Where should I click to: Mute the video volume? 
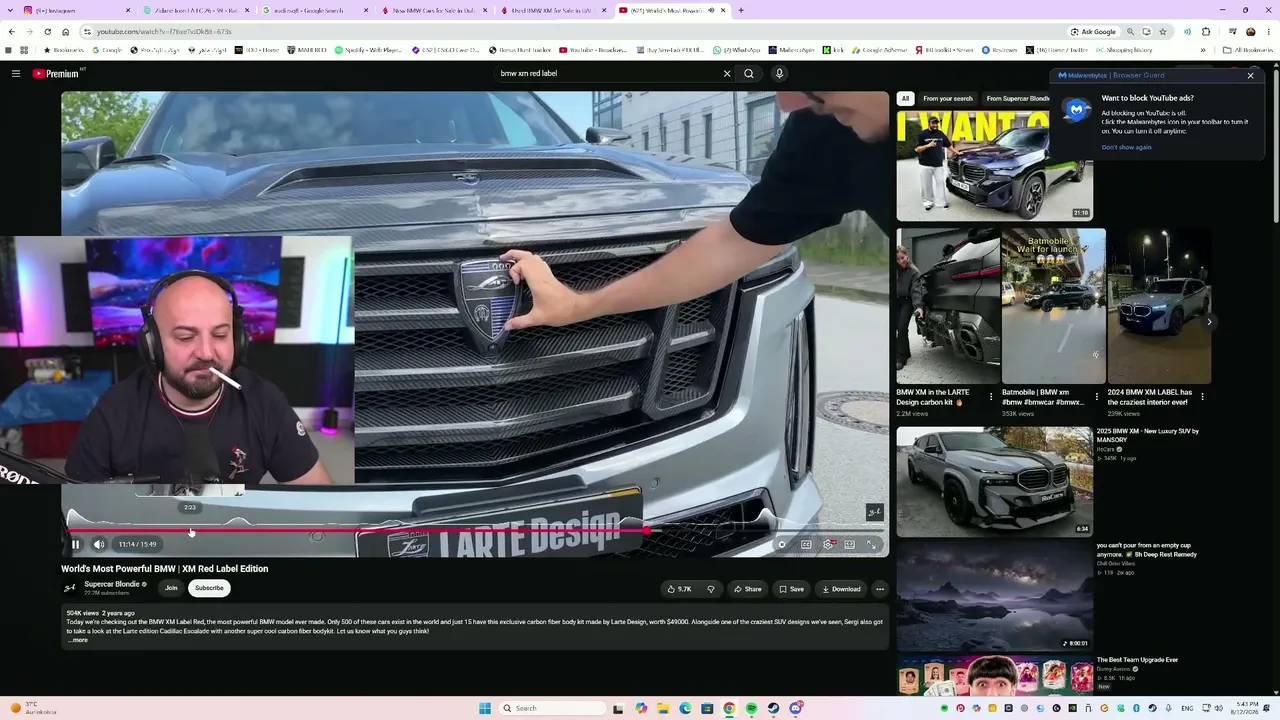[98, 544]
